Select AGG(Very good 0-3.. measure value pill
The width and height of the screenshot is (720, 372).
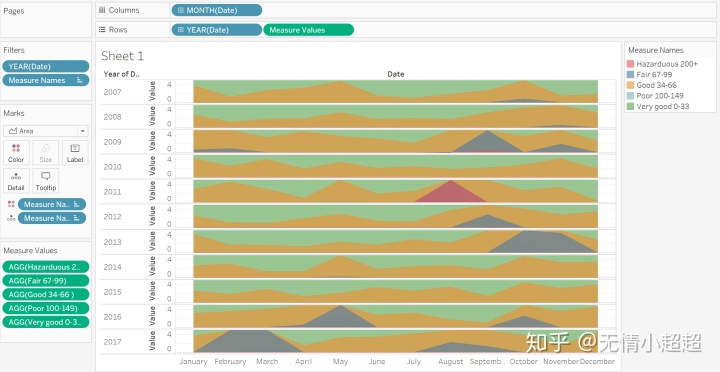point(45,322)
